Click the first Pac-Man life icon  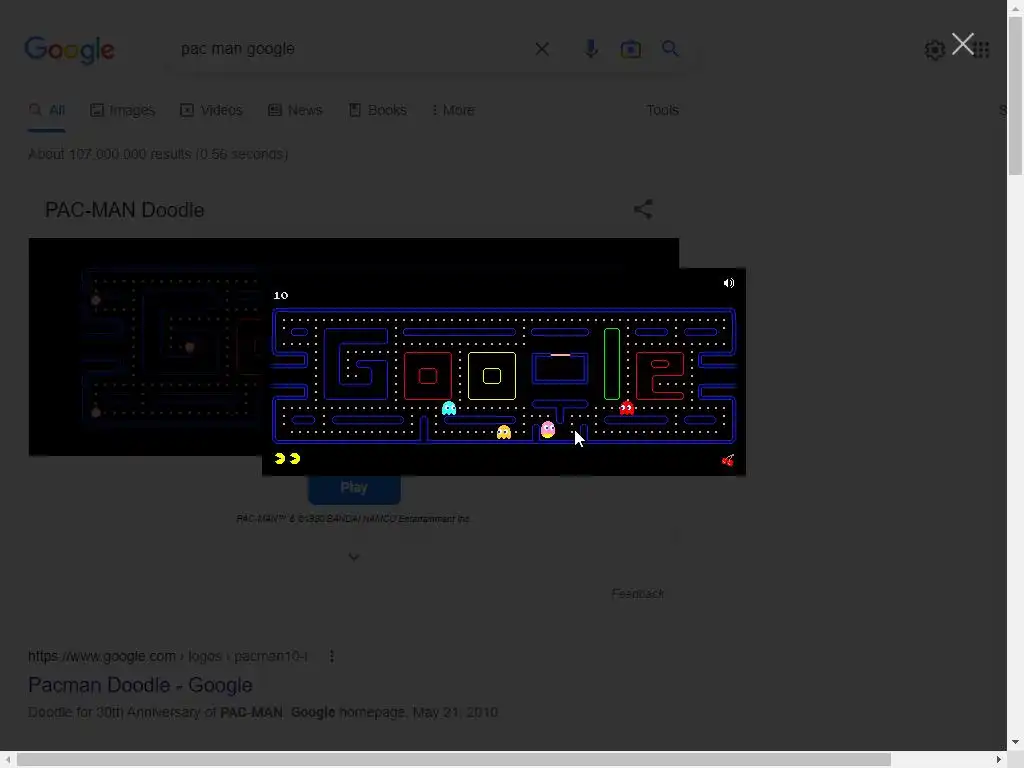280,458
